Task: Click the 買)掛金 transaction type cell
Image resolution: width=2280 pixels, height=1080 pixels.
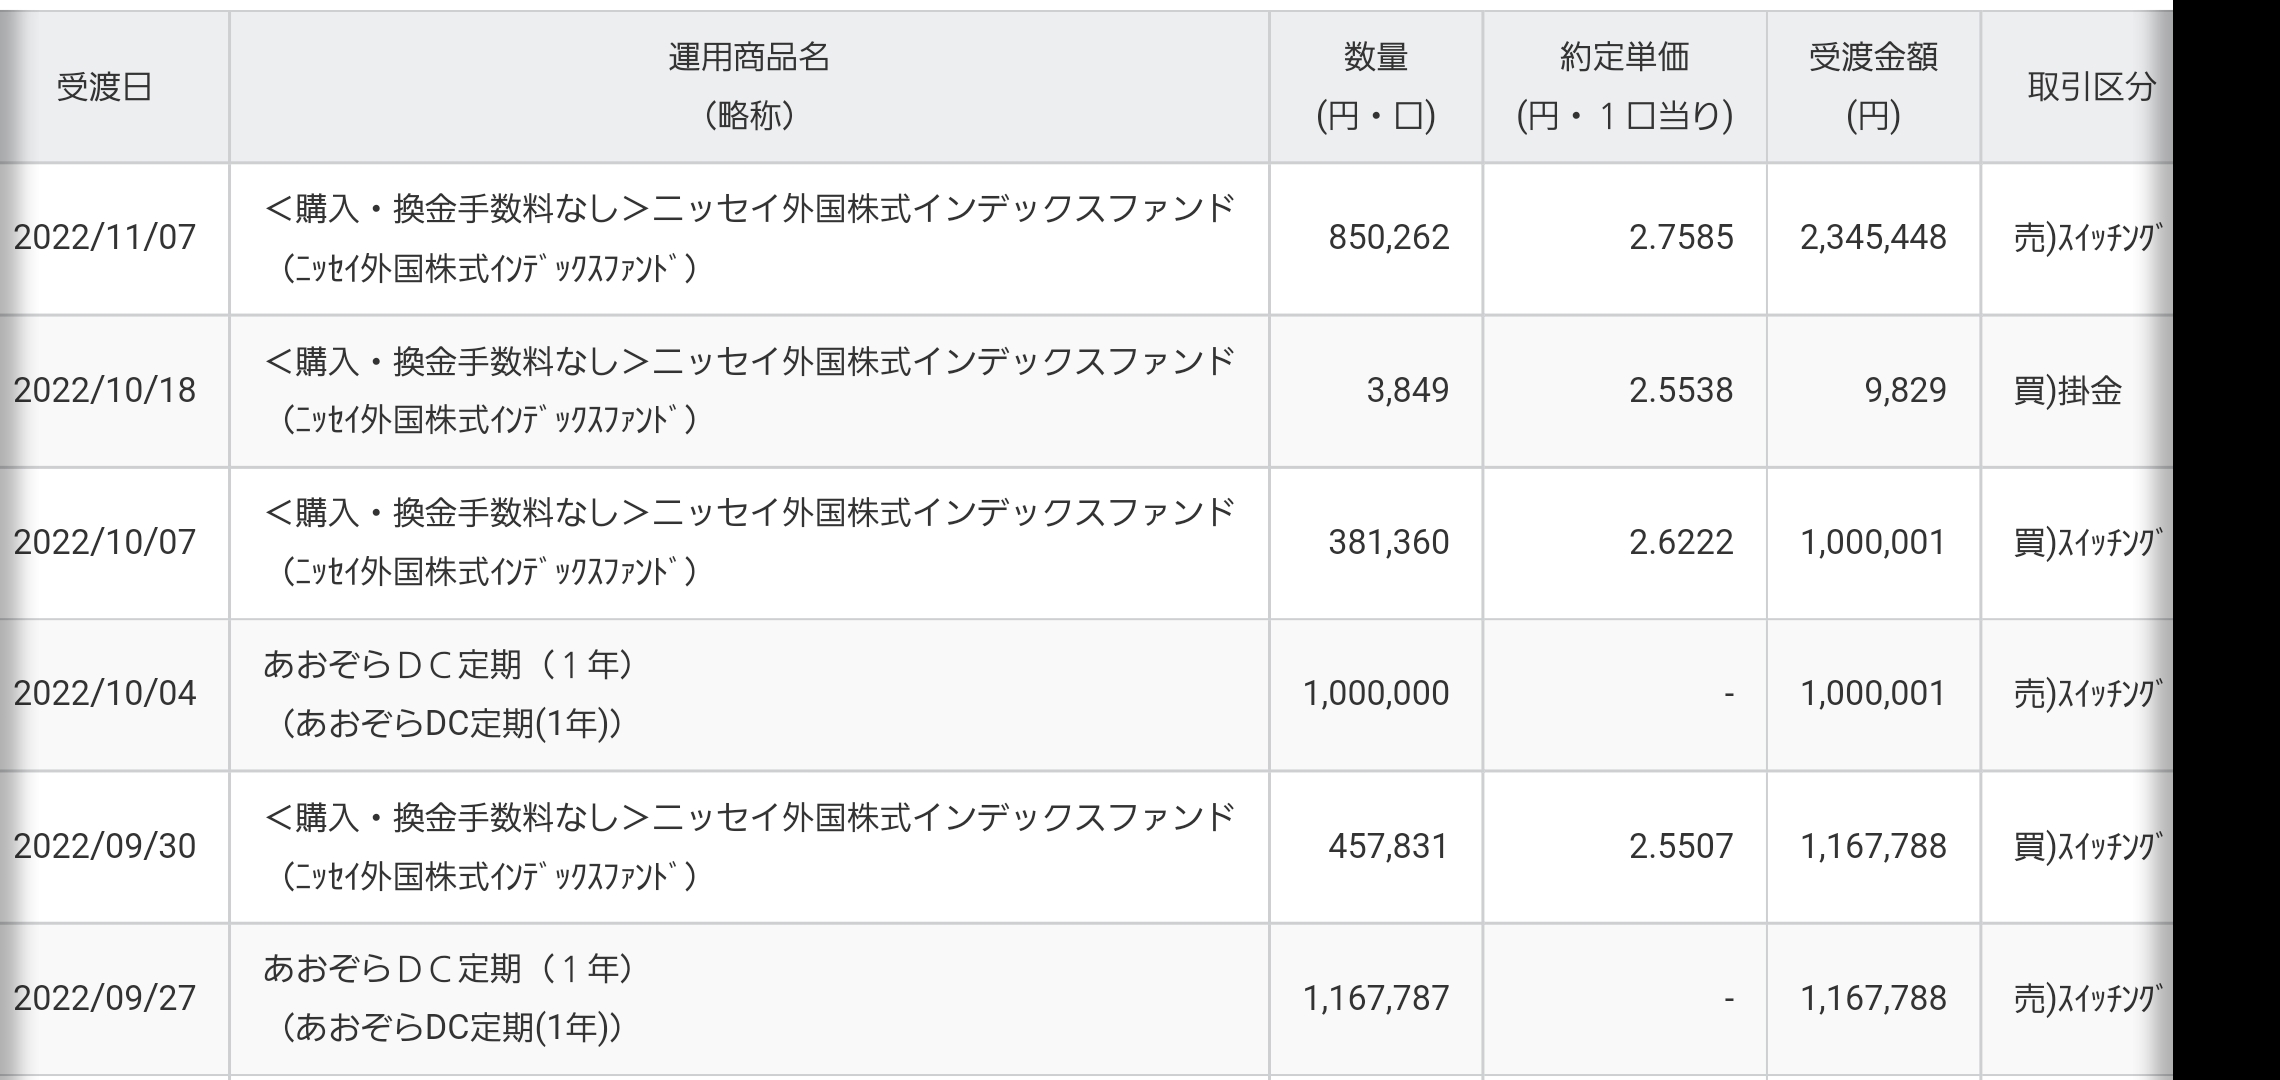Action: pos(2078,390)
